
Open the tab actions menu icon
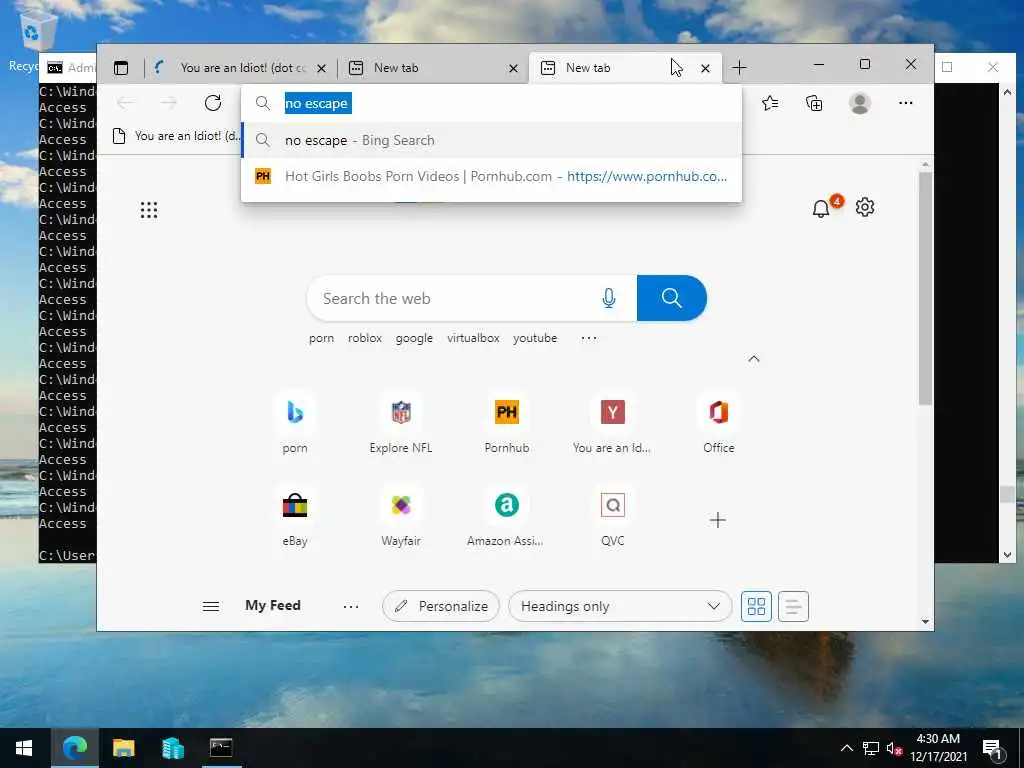[x=121, y=67]
